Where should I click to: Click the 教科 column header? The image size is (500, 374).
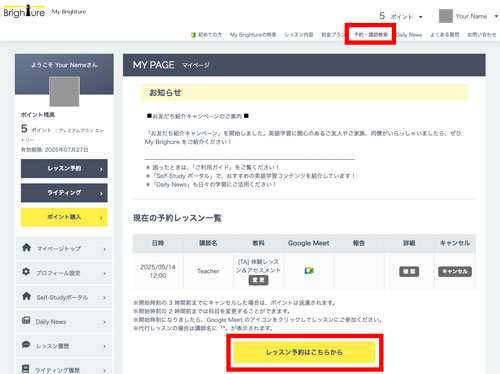click(x=258, y=243)
